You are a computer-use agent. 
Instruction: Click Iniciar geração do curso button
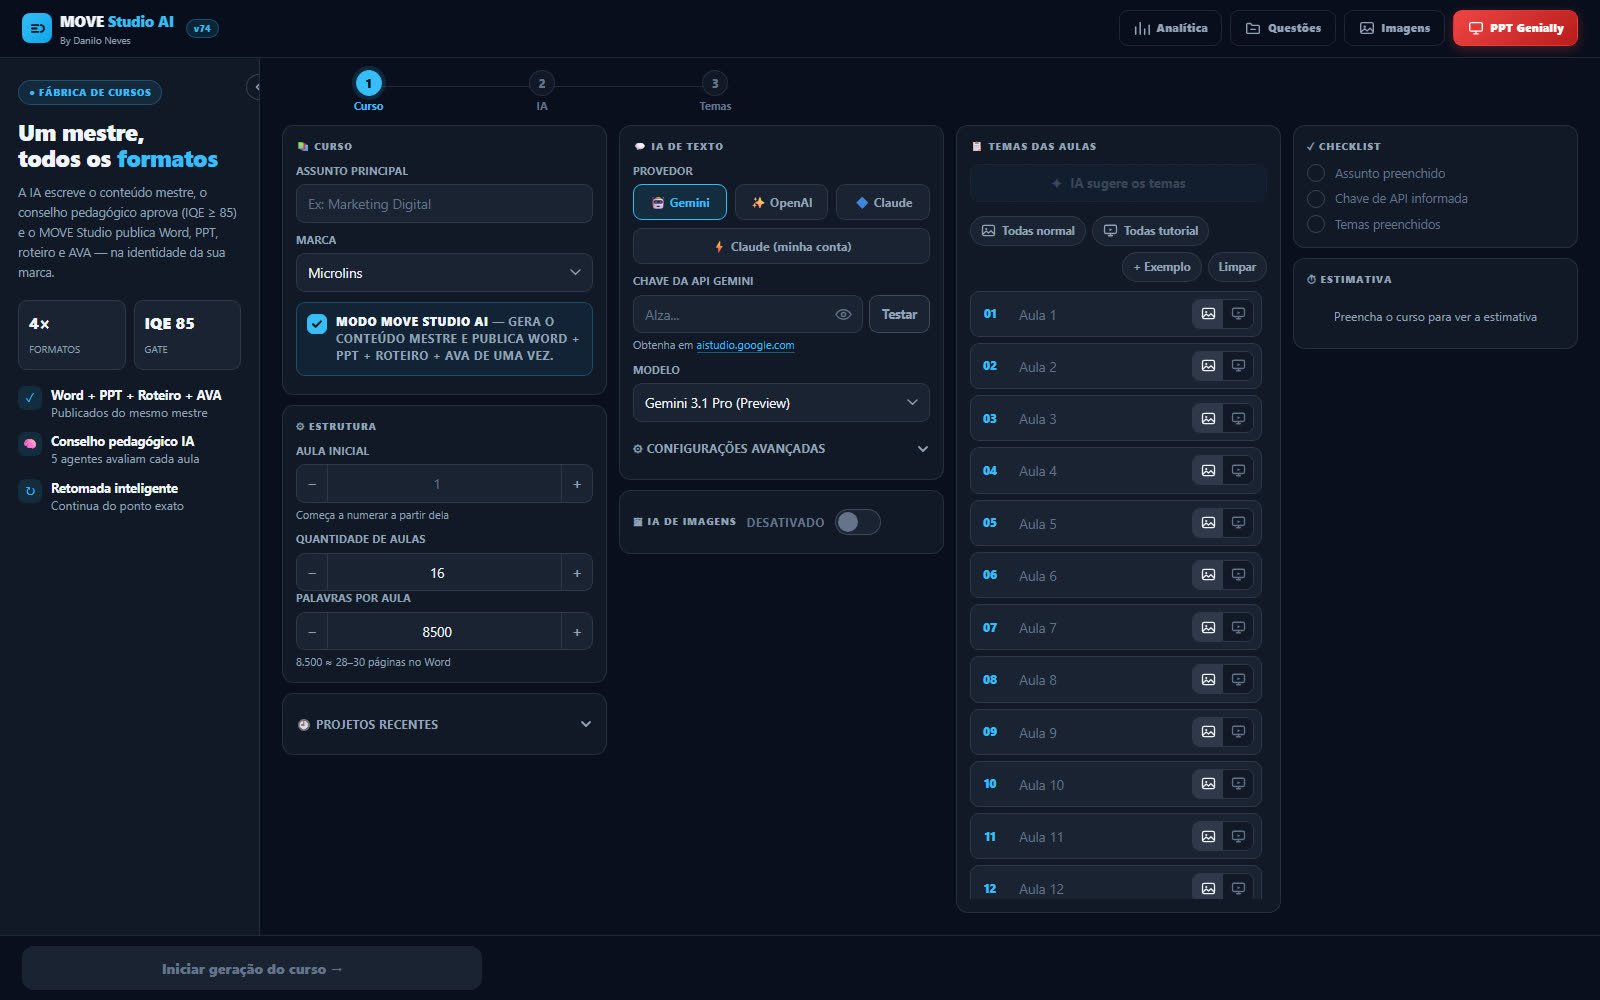click(x=252, y=969)
